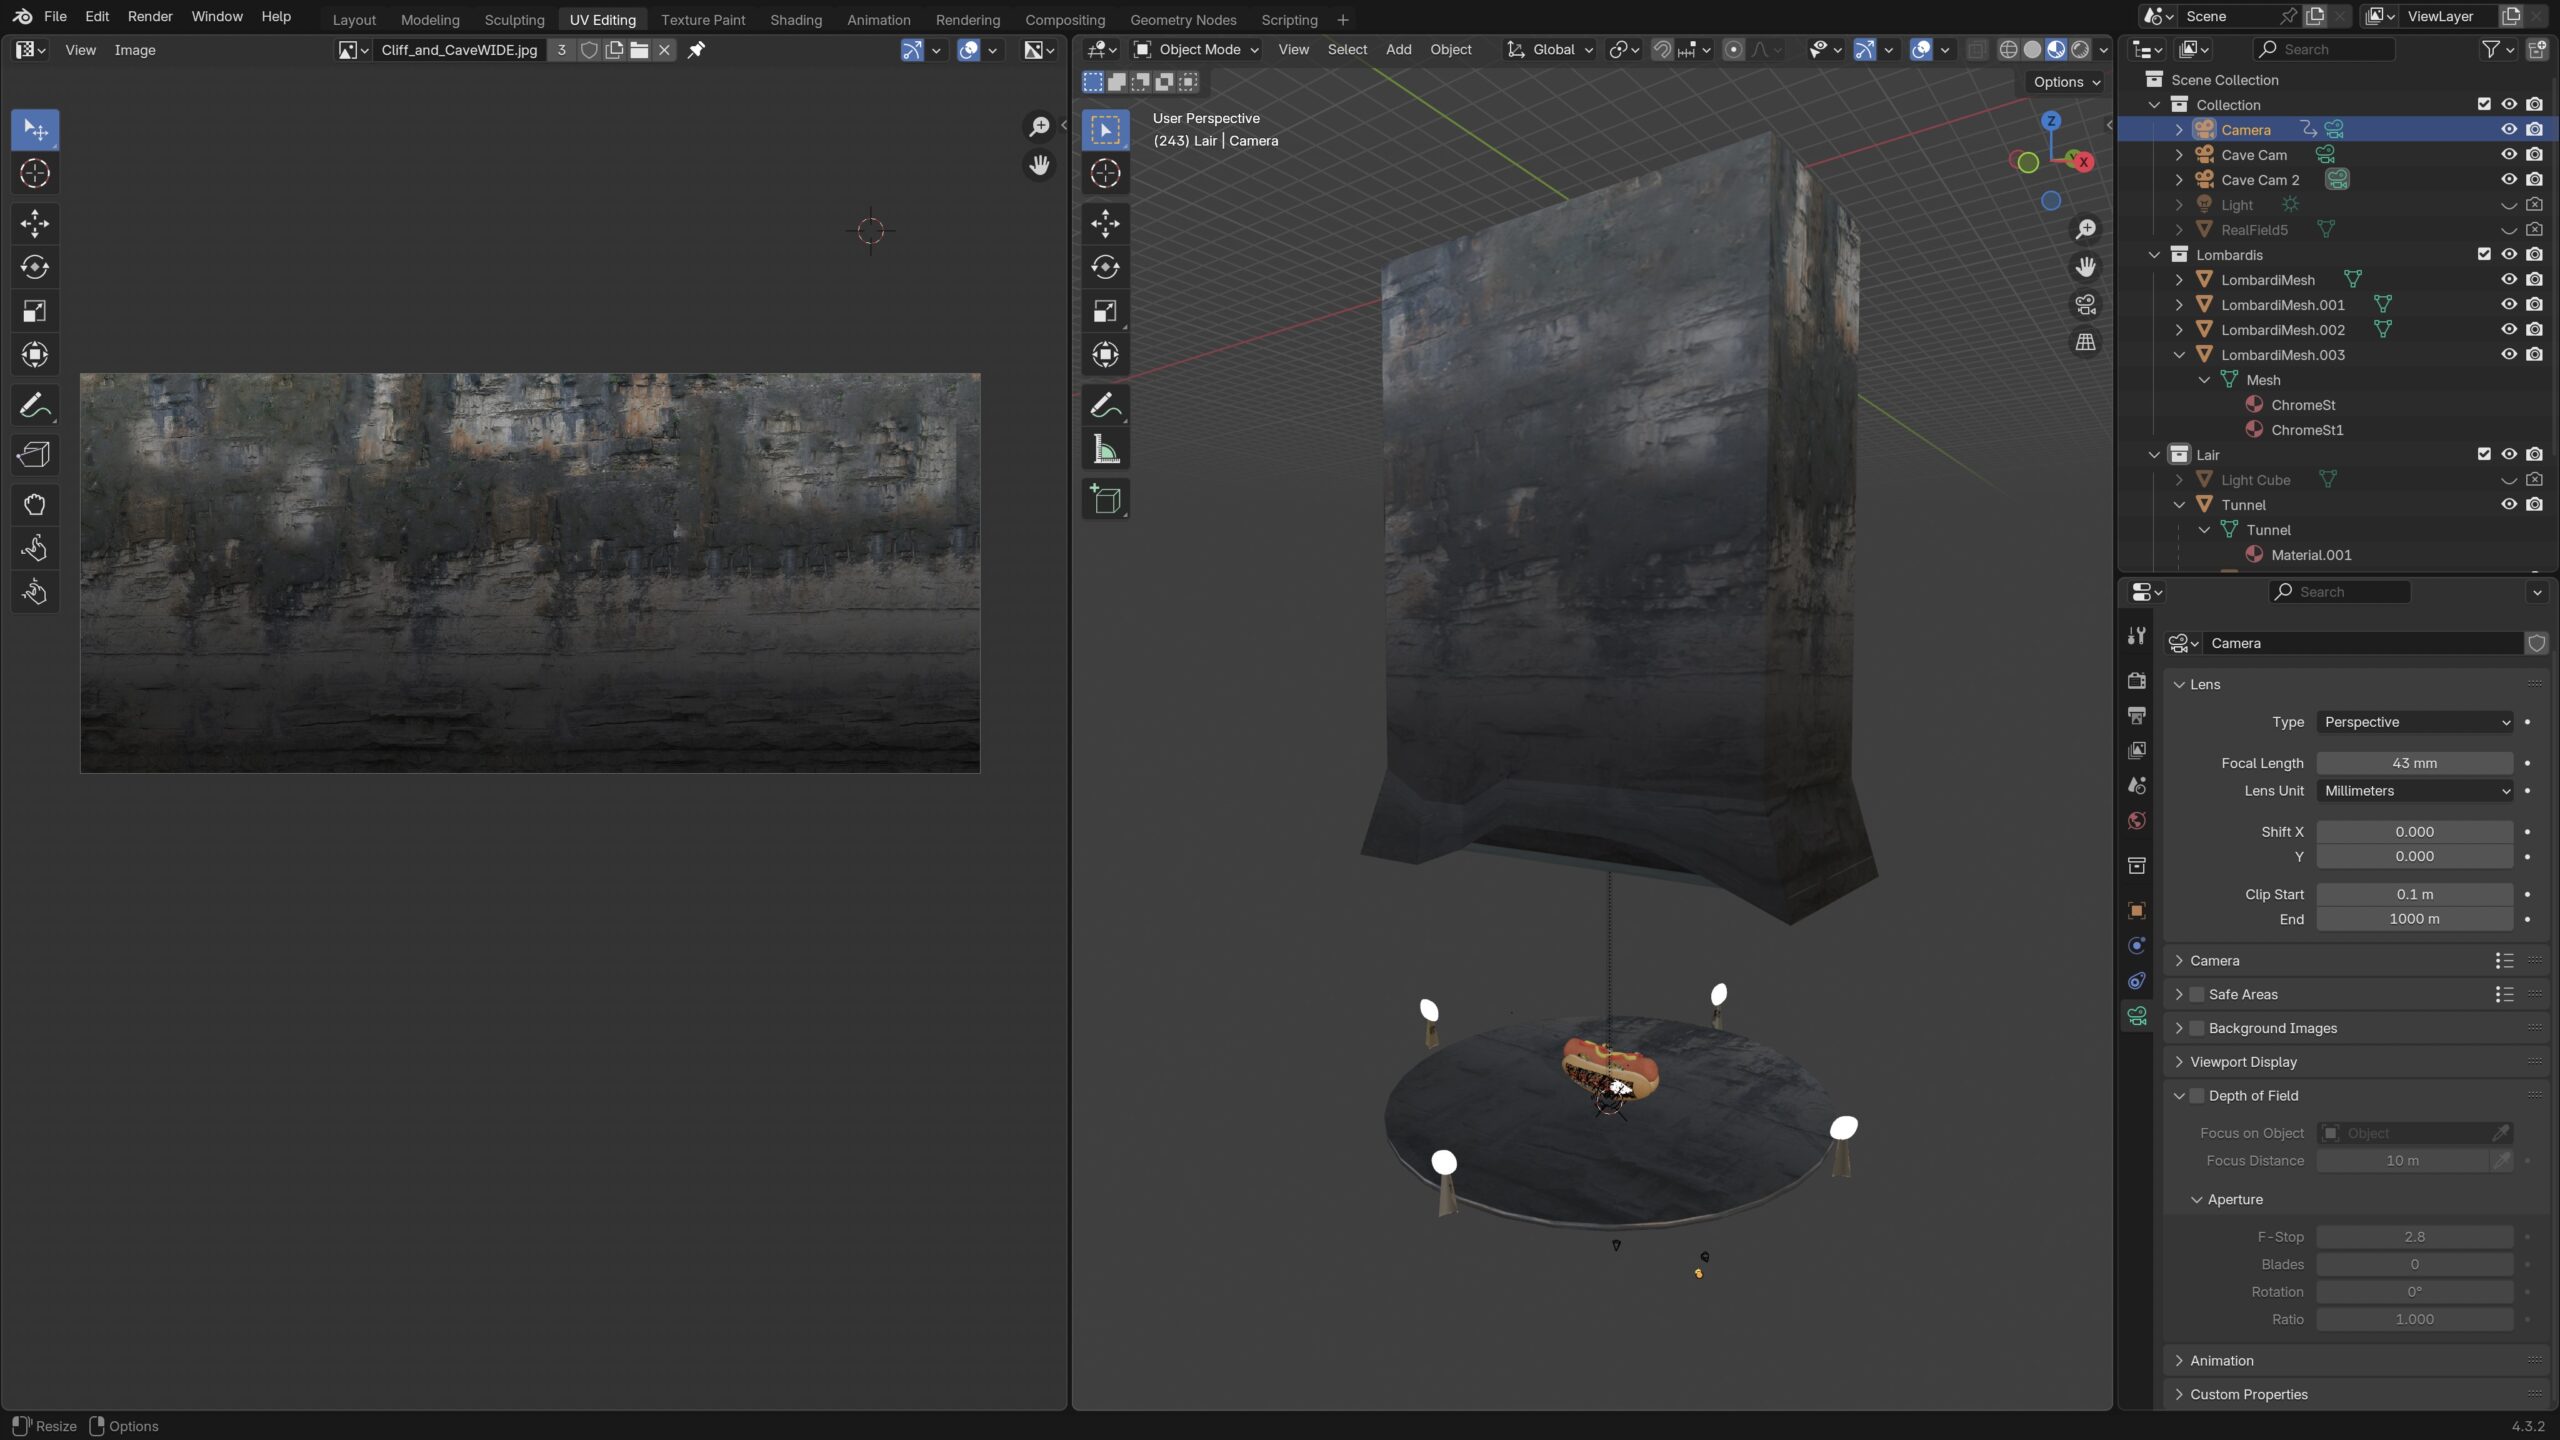Image resolution: width=2560 pixels, height=1440 pixels.
Task: Expand LombardiMesh.002 in the outliner
Action: point(2180,329)
